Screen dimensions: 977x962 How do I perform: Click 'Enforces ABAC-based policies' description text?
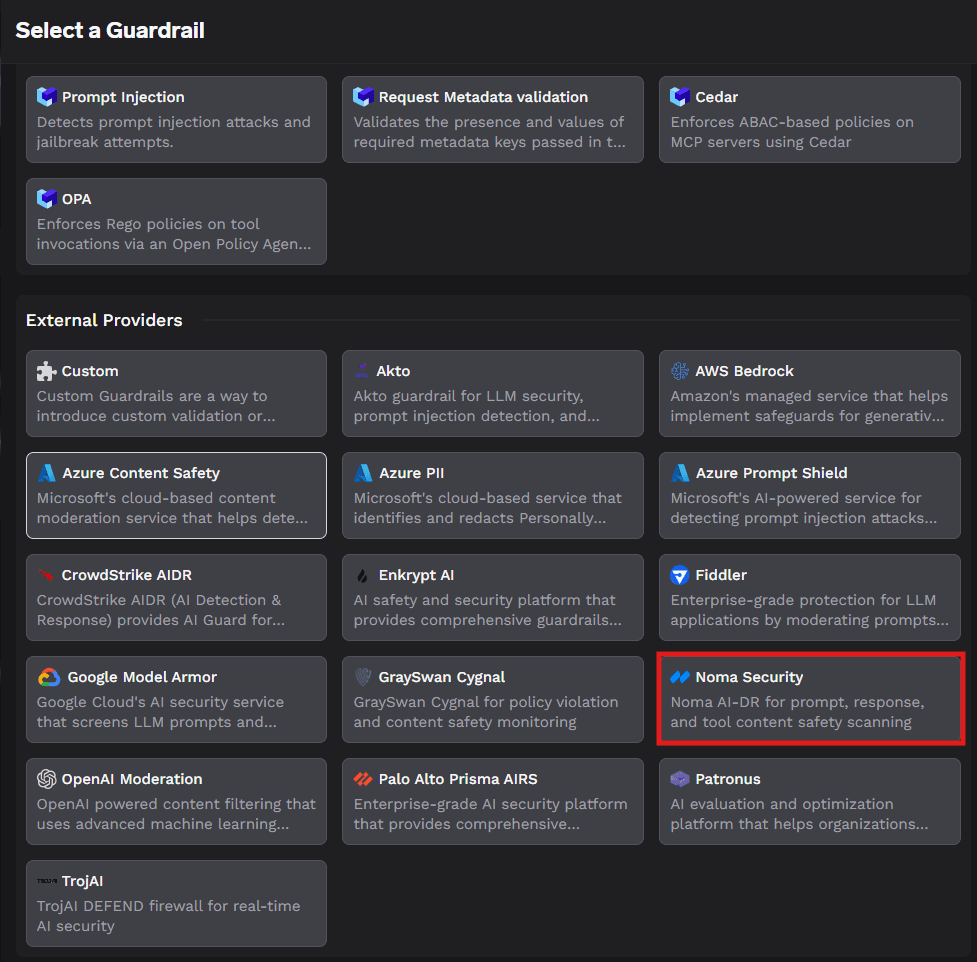(792, 132)
